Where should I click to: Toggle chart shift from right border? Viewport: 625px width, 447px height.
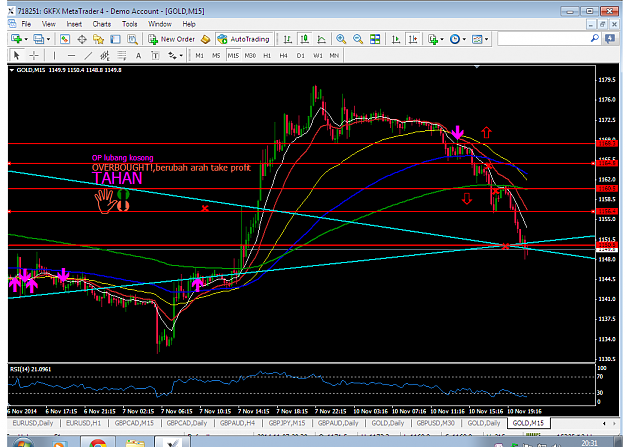point(413,39)
